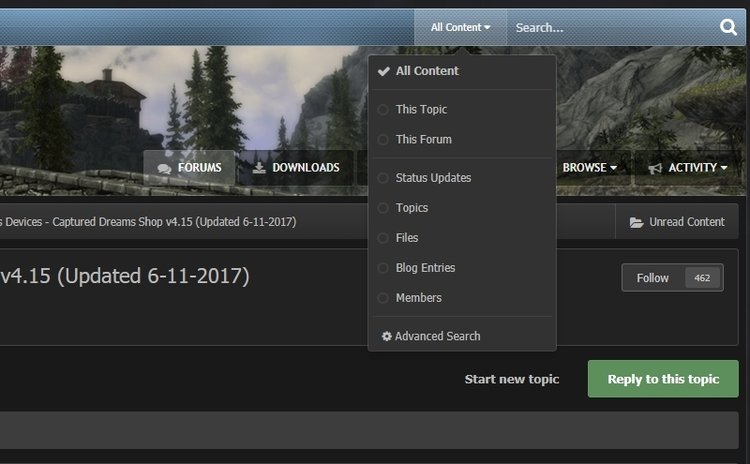This screenshot has width=750, height=464.
Task: Open the Forums navigation tab
Action: click(x=189, y=168)
